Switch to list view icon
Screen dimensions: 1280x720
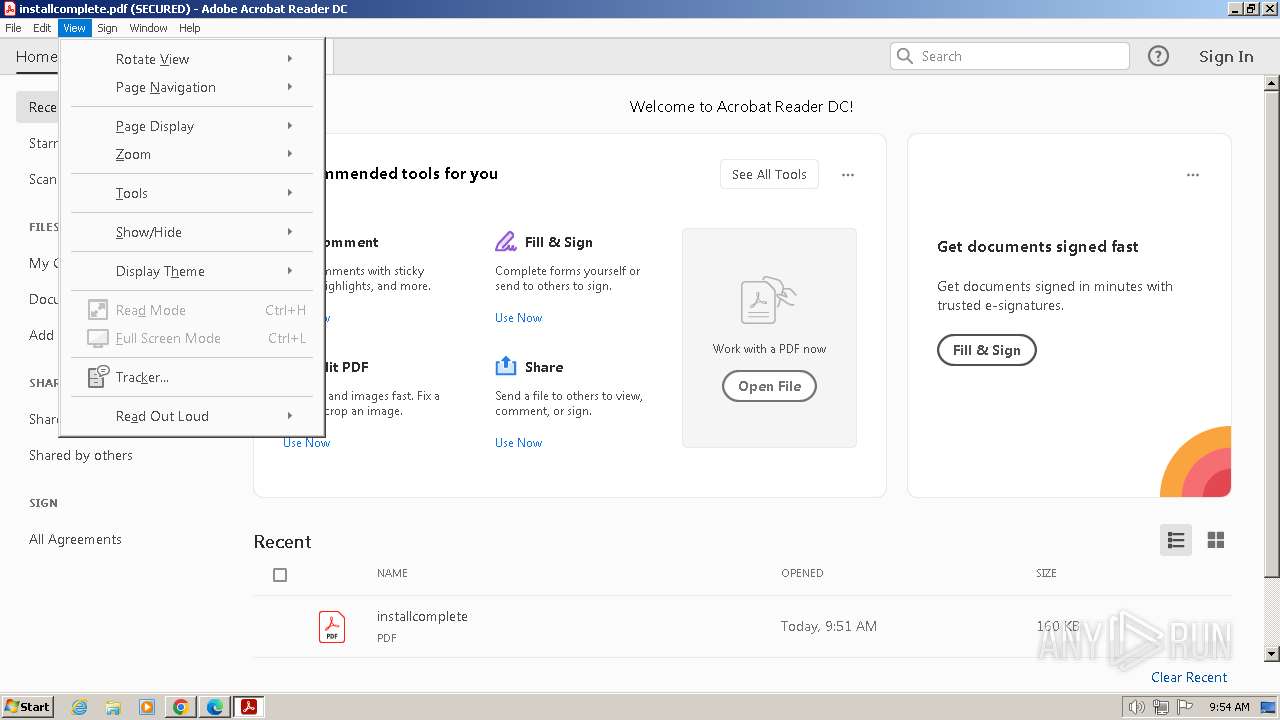pos(1176,540)
